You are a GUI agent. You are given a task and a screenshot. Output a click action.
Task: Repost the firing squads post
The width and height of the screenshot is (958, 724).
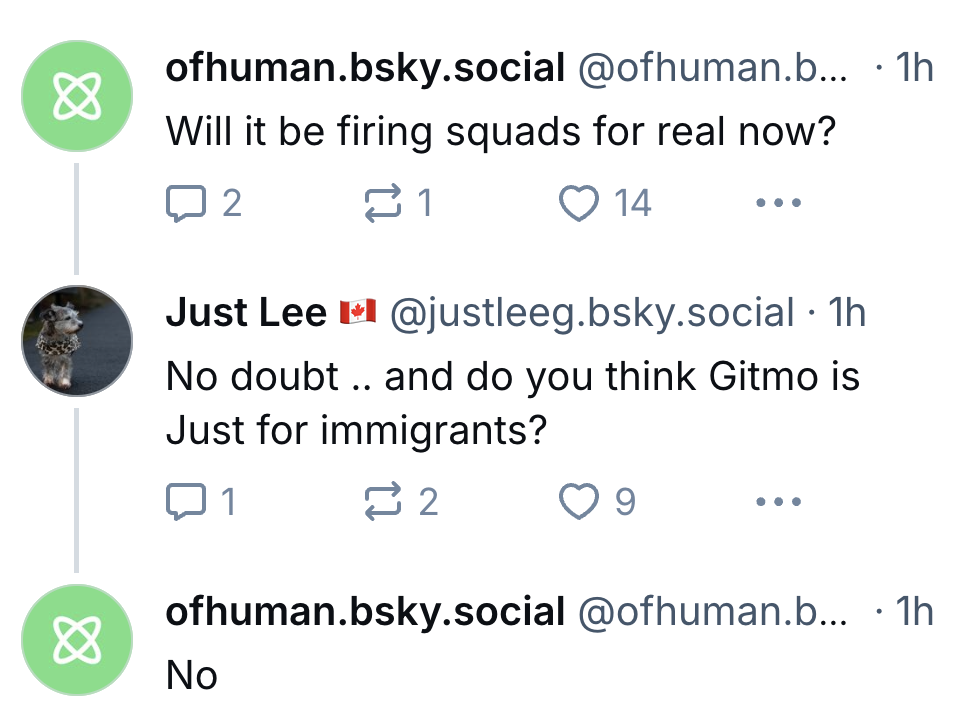click(x=378, y=204)
